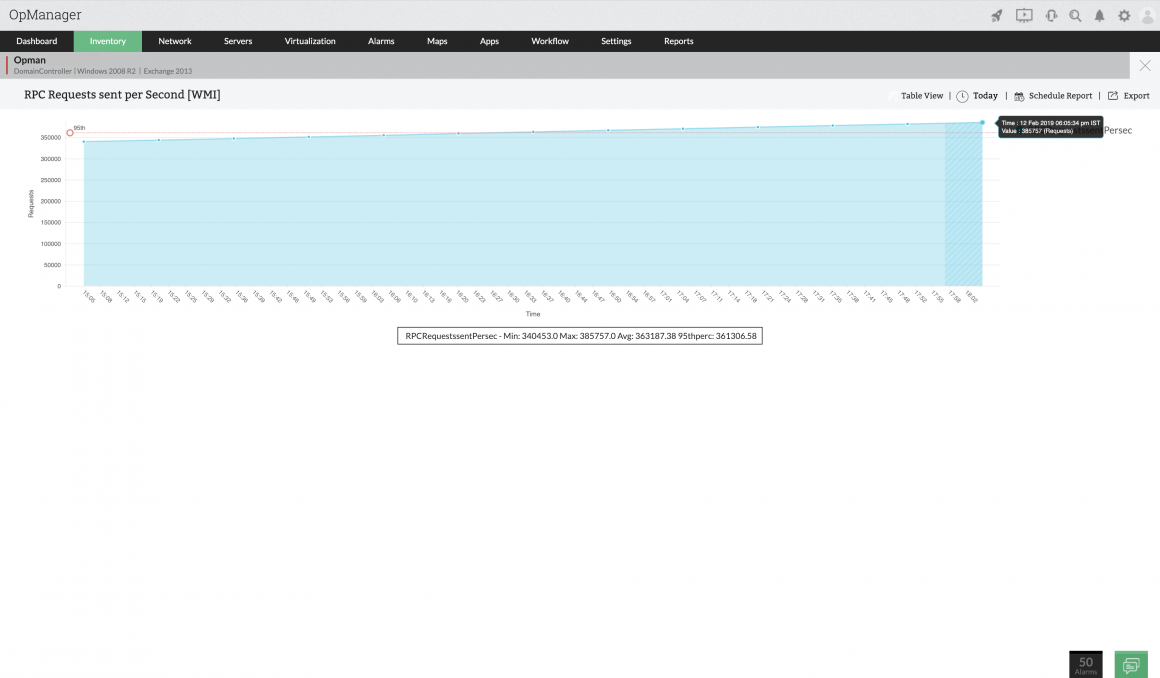Open the Virtualization menu
This screenshot has height=678, width=1160.
310,41
